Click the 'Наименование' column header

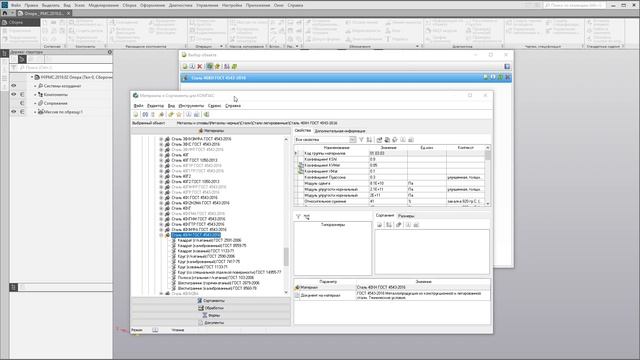coord(336,147)
